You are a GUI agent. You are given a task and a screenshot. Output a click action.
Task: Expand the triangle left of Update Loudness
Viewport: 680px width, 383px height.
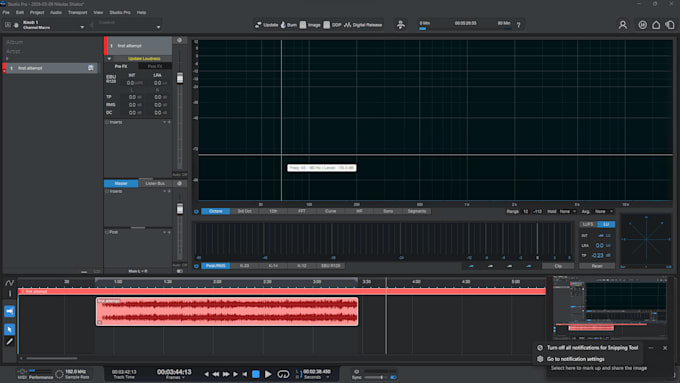coord(109,59)
